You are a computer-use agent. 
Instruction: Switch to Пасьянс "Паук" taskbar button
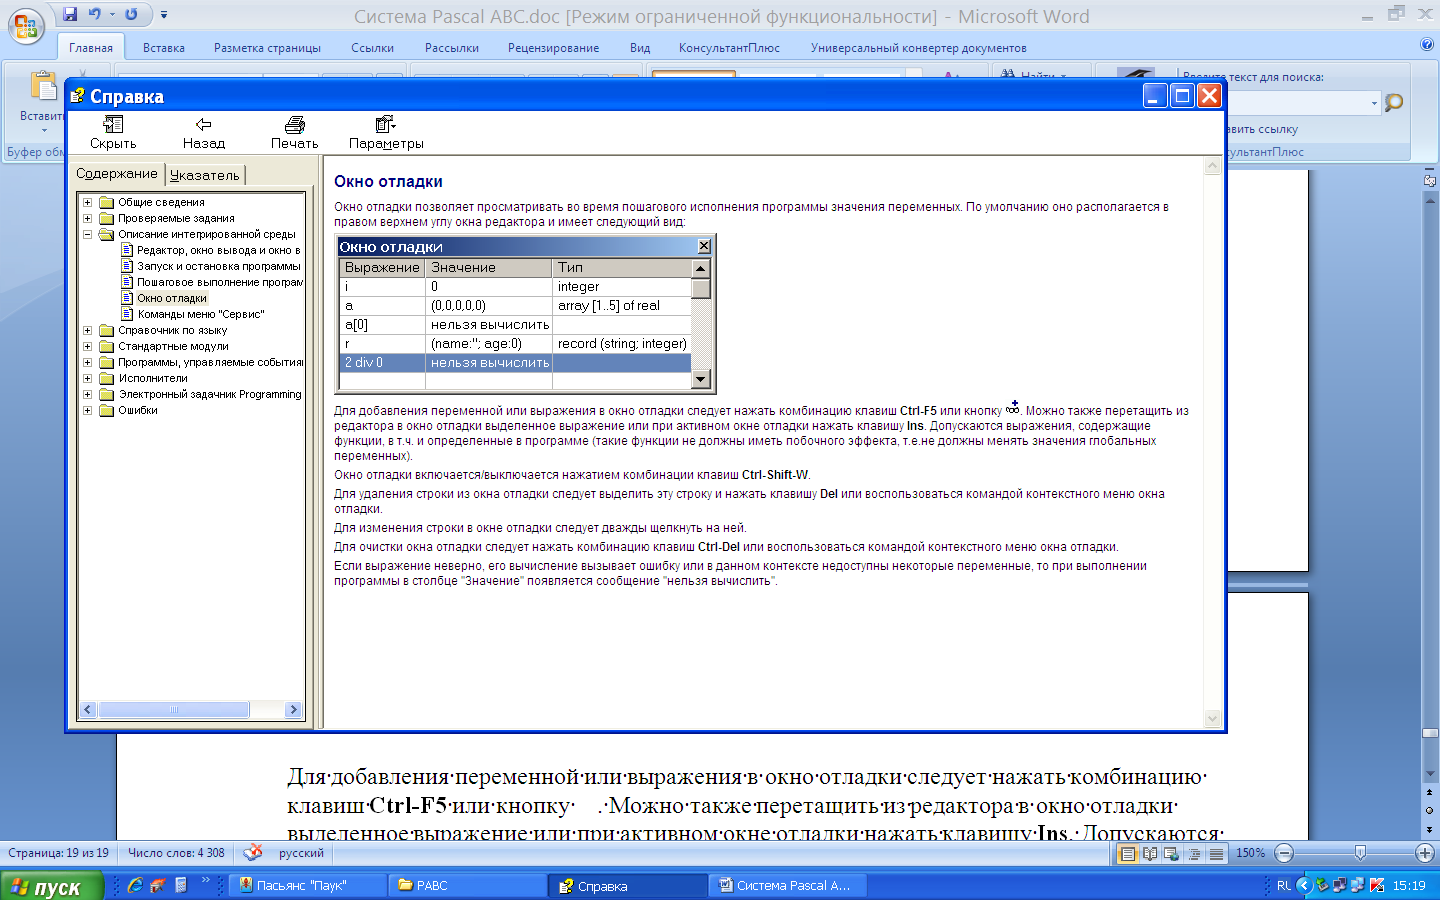tap(307, 885)
